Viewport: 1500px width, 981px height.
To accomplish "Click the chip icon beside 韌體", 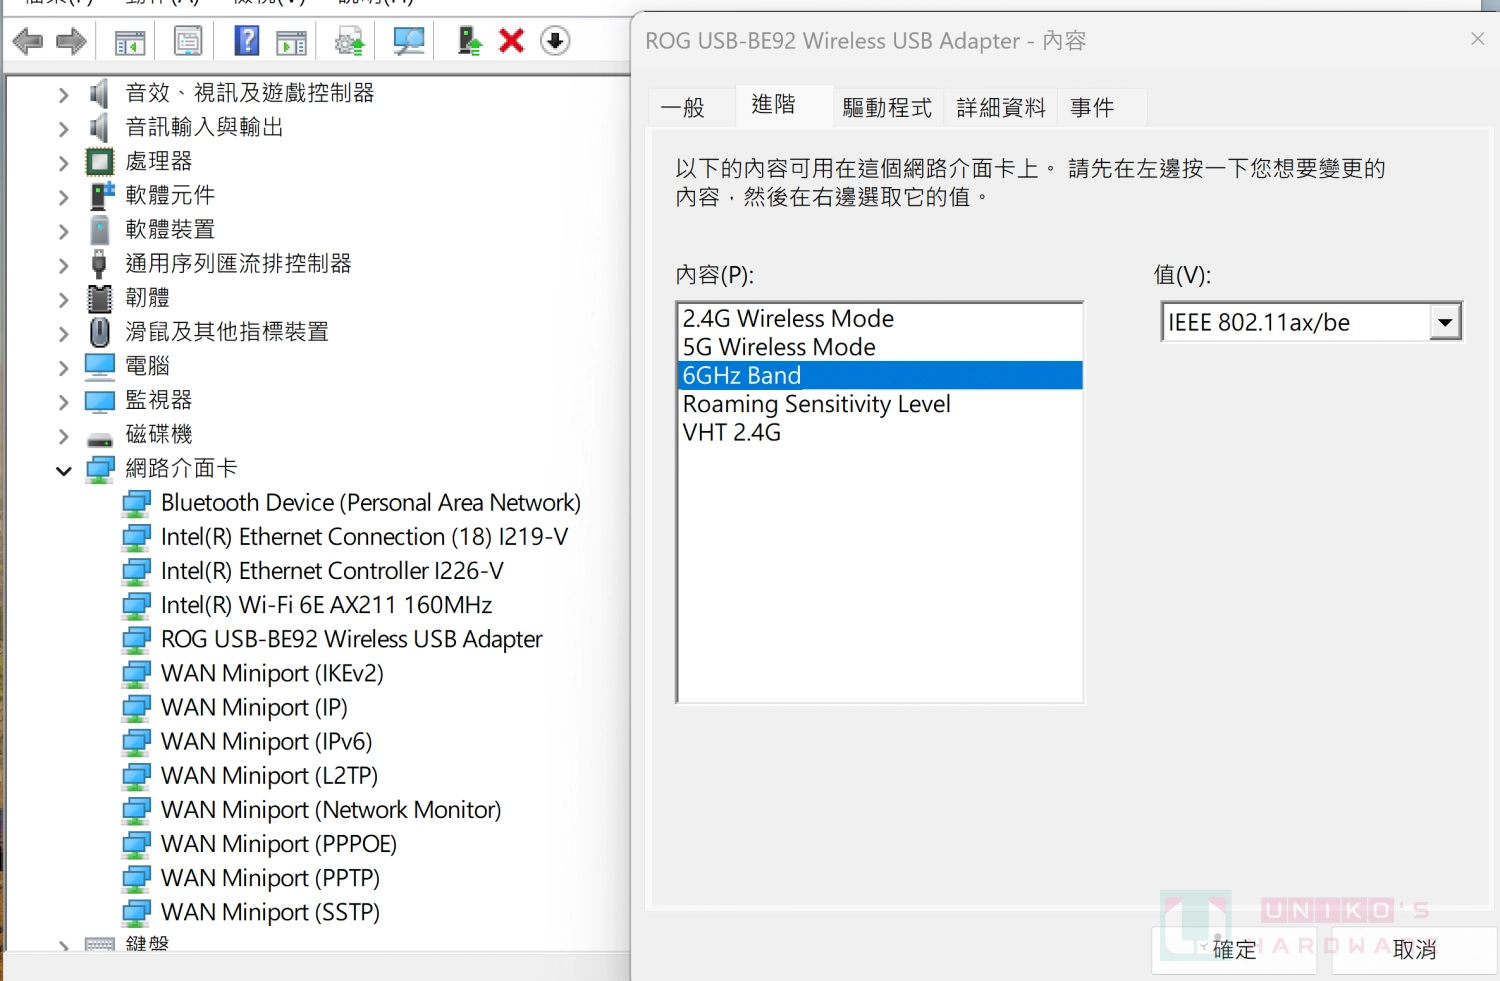I will pyautogui.click(x=100, y=298).
